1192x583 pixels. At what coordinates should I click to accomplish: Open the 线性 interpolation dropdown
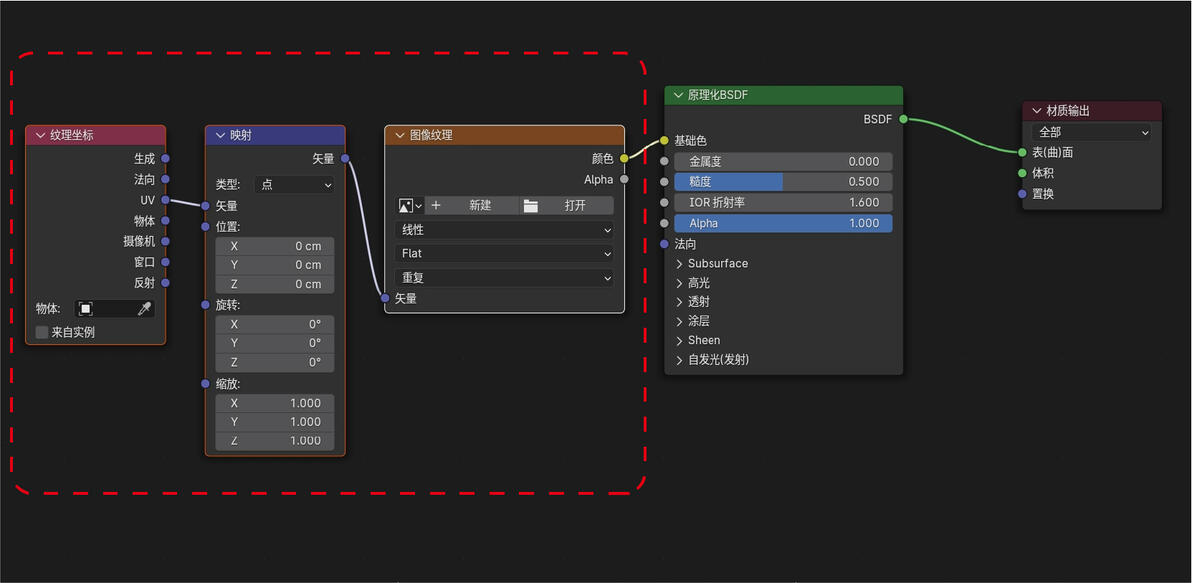(x=504, y=230)
